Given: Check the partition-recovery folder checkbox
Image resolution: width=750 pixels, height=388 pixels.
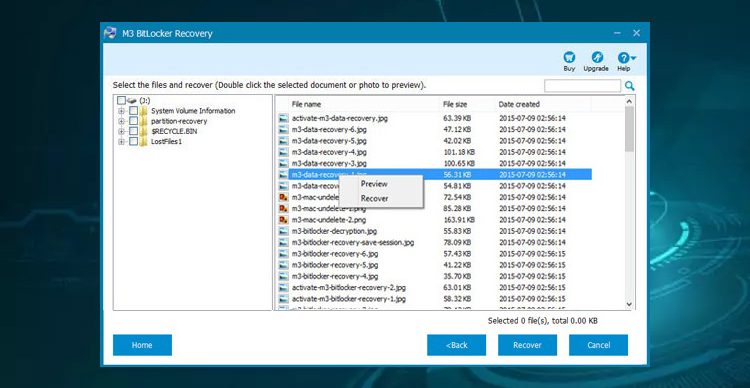Looking at the screenshot, I should [133, 121].
